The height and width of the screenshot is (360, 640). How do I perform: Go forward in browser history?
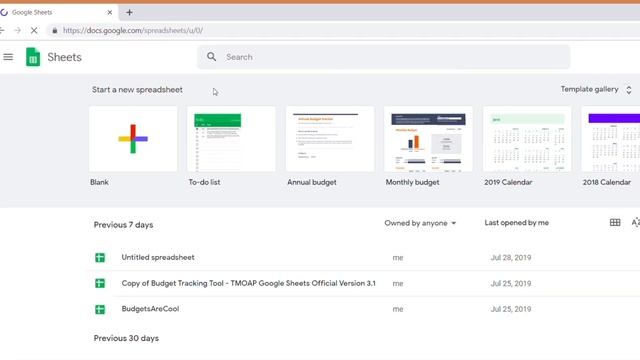pyautogui.click(x=18, y=30)
